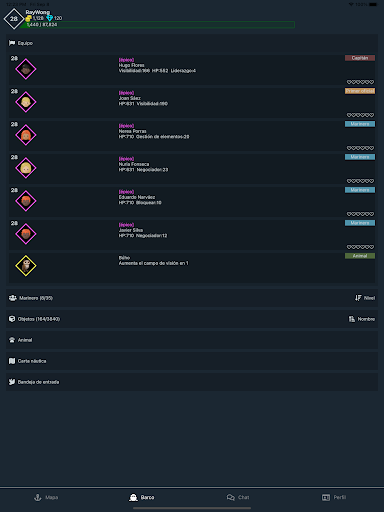Select Eduardo Narváez crew row
This screenshot has width=384, height=512.
coord(192,201)
